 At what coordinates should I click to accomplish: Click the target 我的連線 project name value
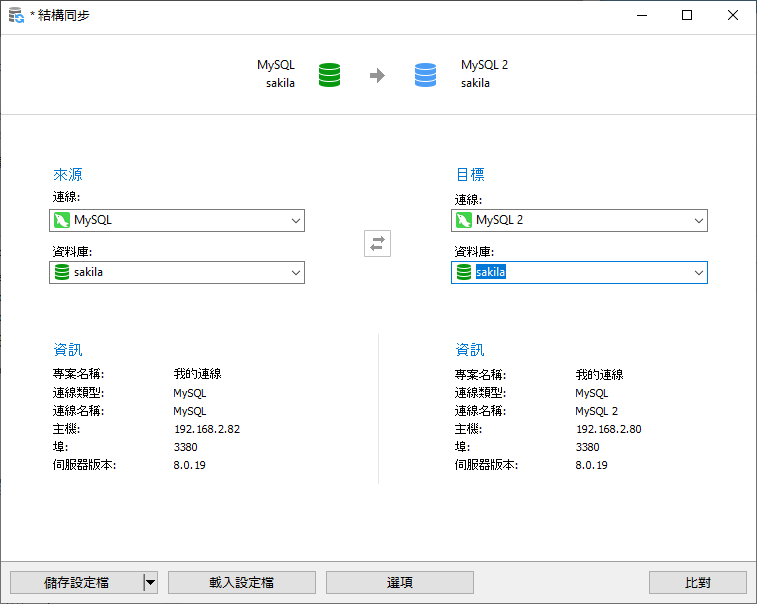(x=599, y=375)
